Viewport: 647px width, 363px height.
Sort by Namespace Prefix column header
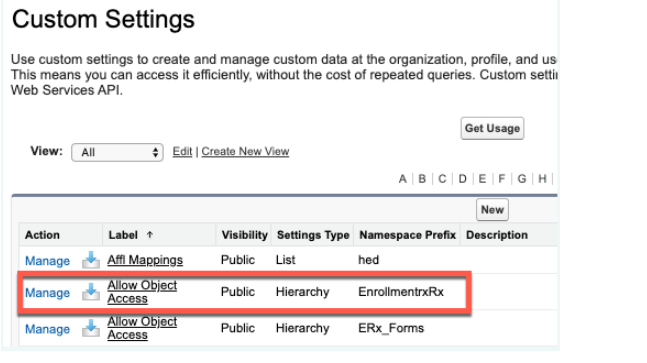click(x=407, y=235)
